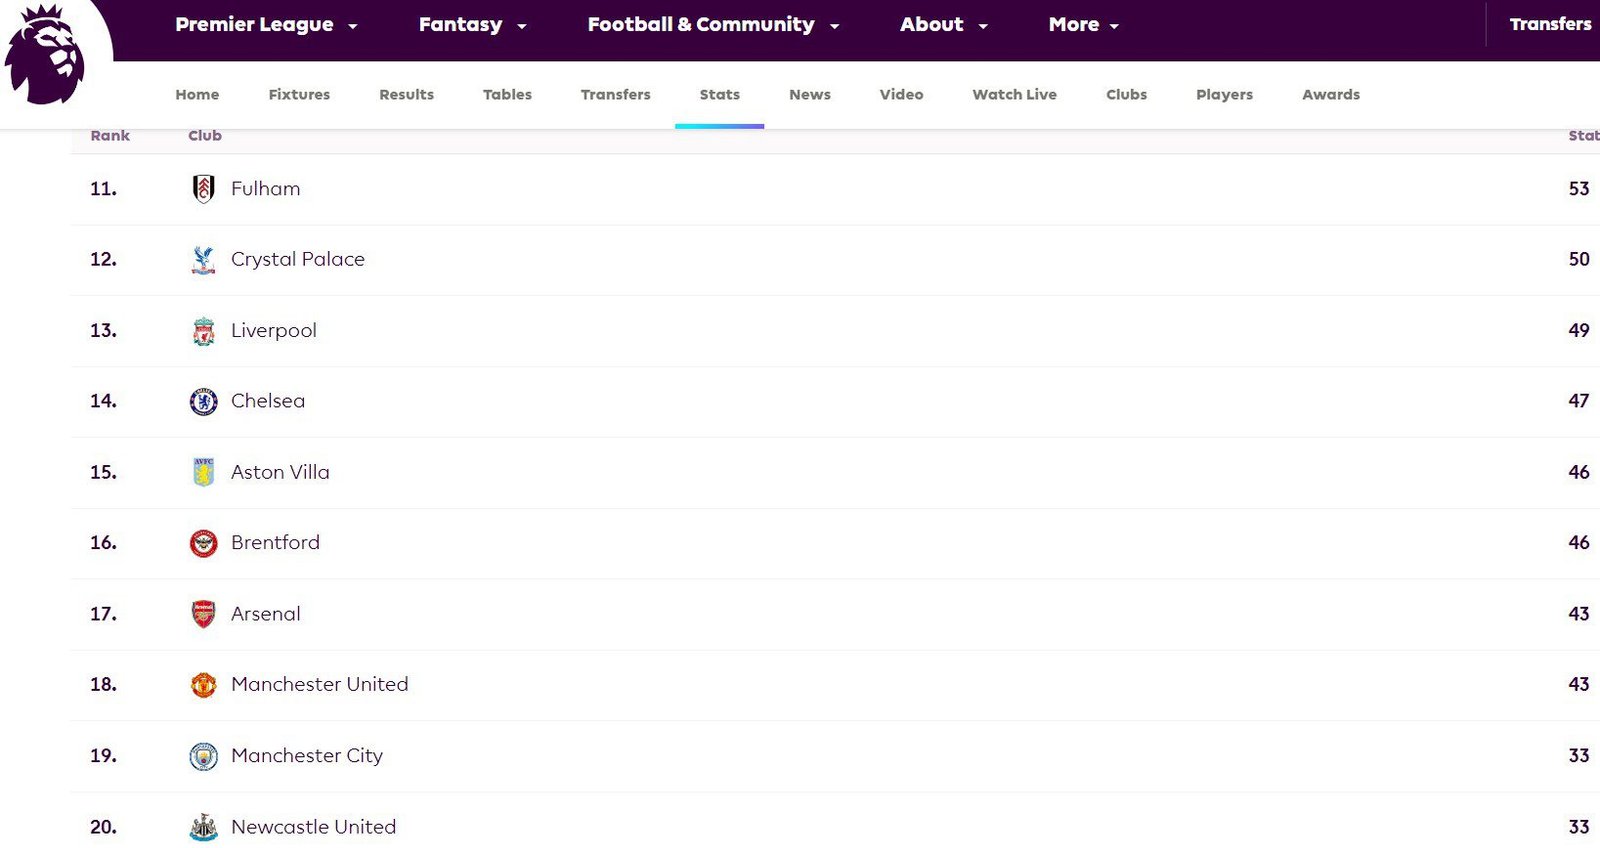Expand the About dropdown menu
The height and width of the screenshot is (848, 1600).
tap(943, 25)
